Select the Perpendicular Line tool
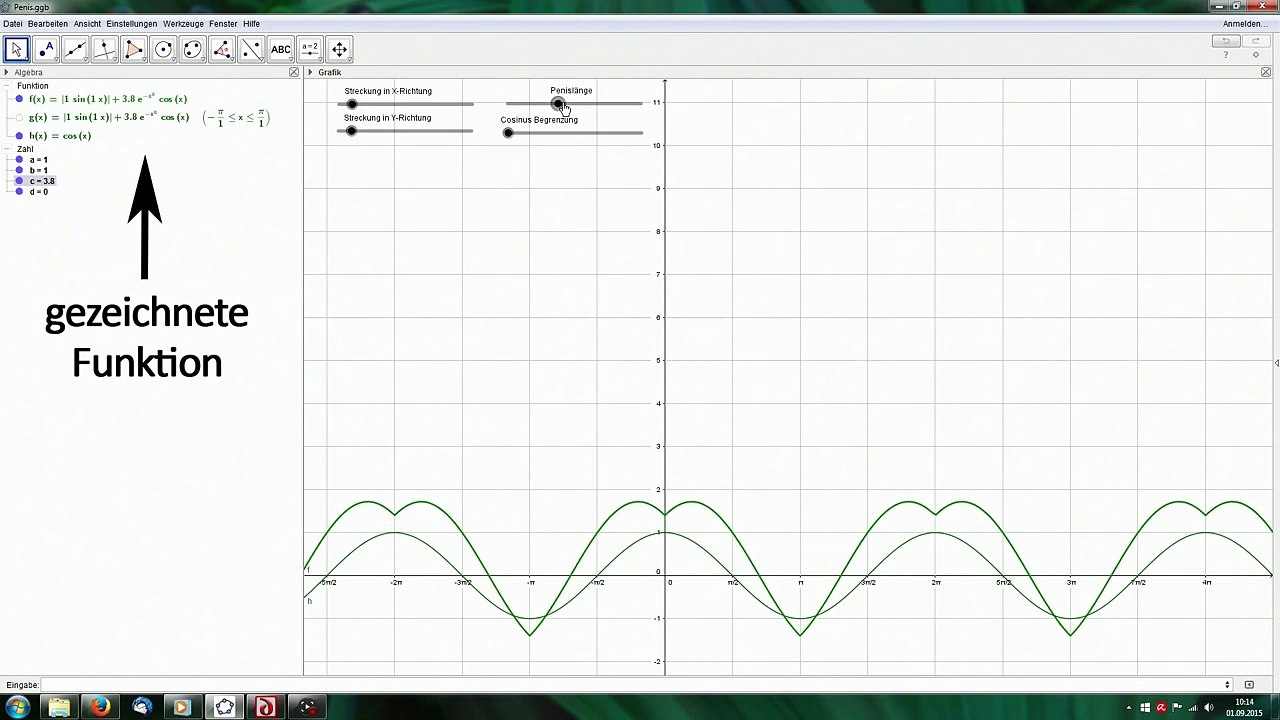 (x=104, y=49)
